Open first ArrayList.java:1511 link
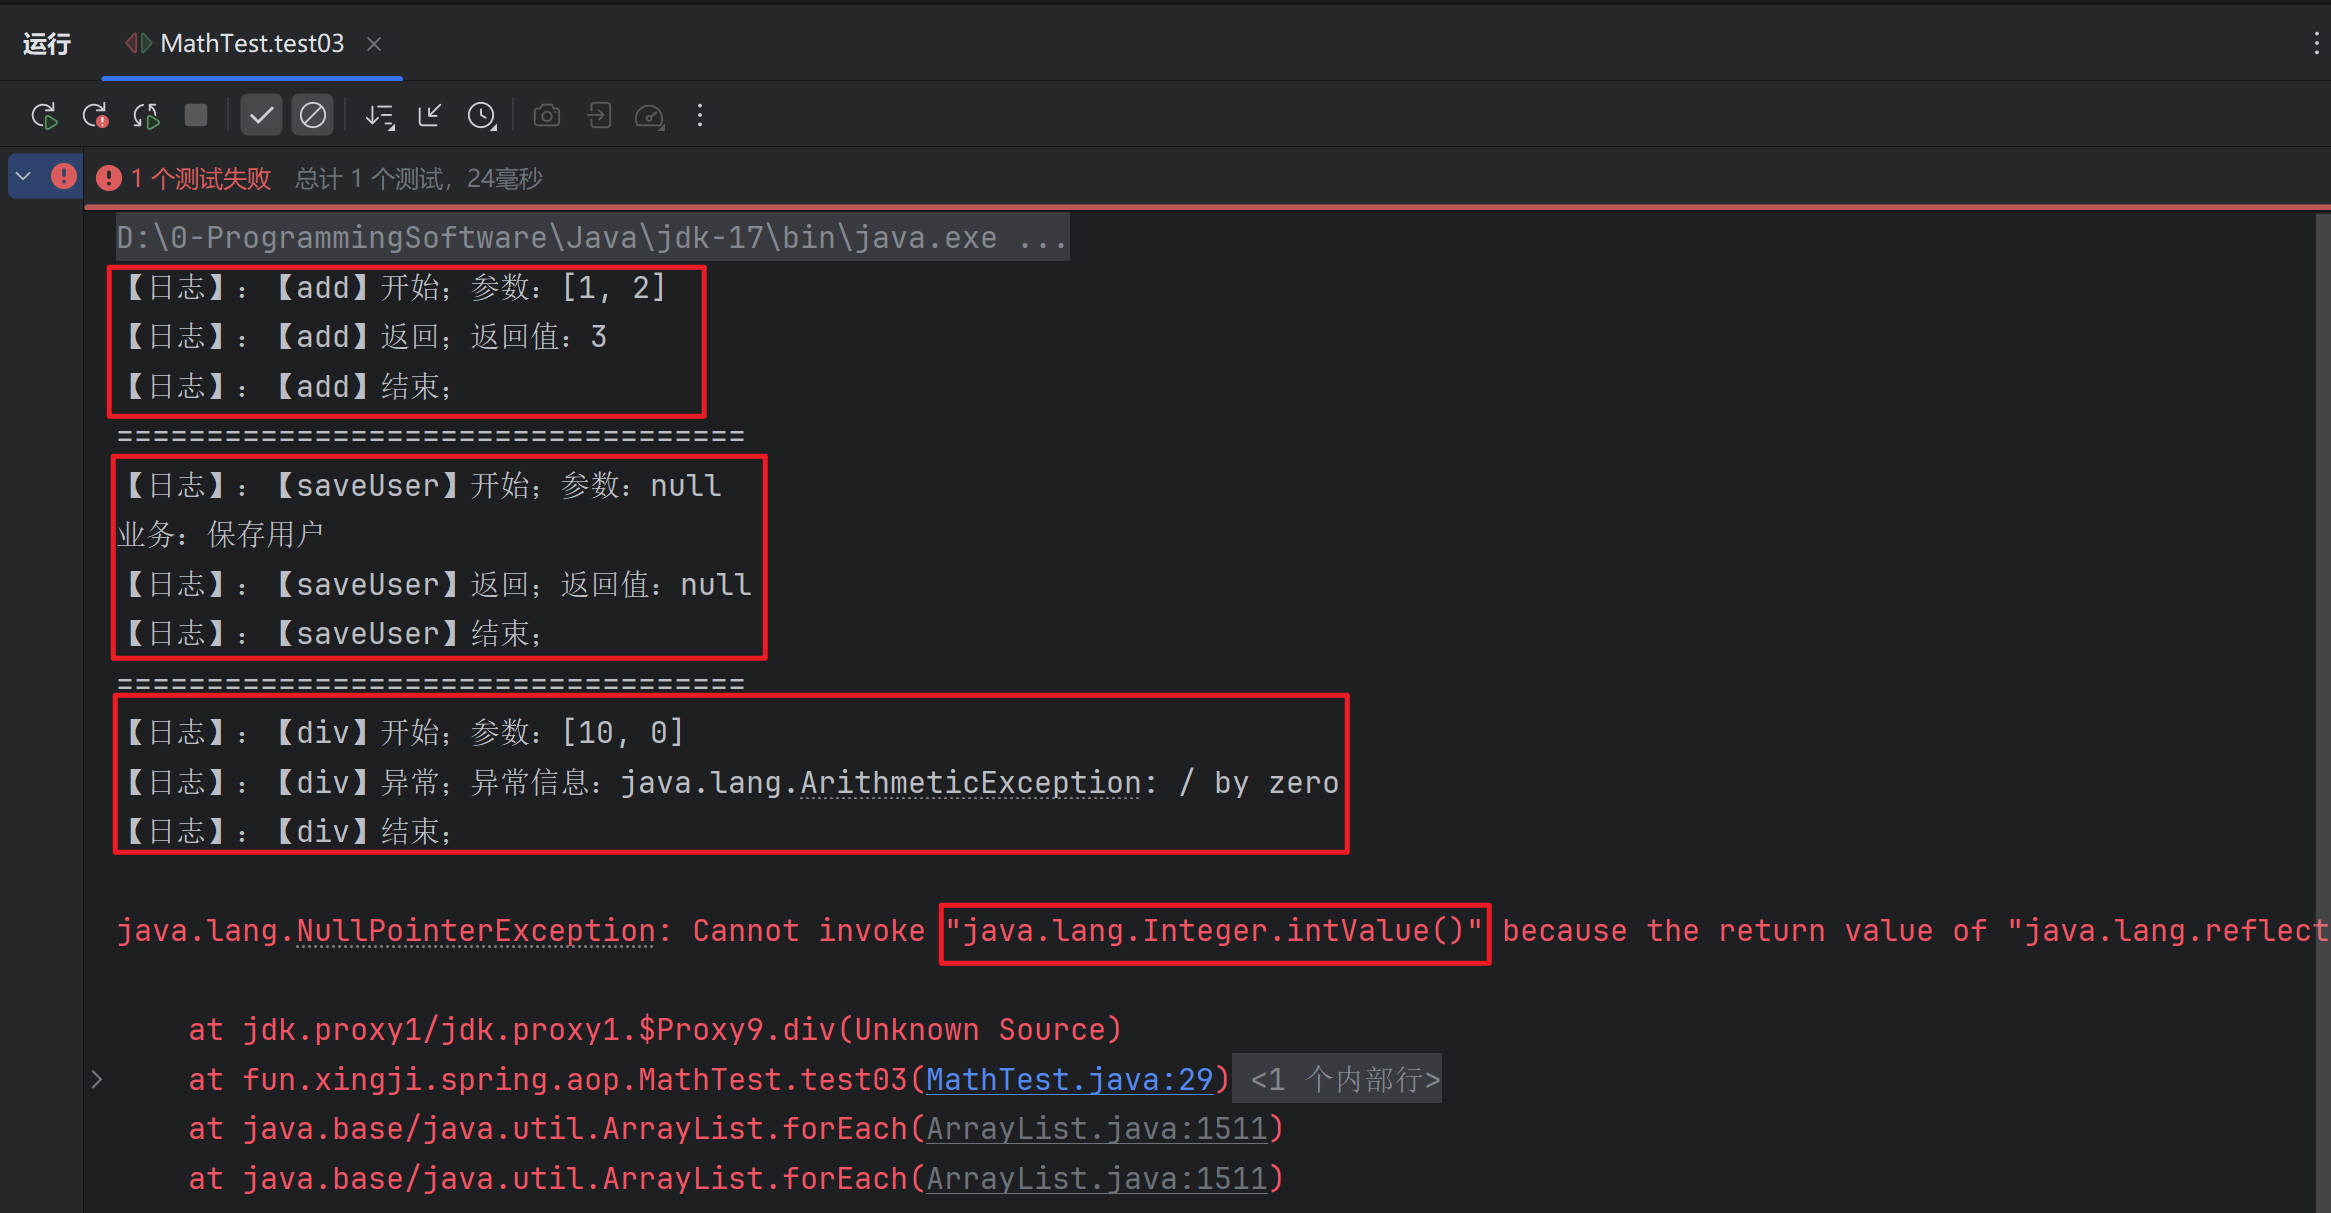 point(1097,1129)
